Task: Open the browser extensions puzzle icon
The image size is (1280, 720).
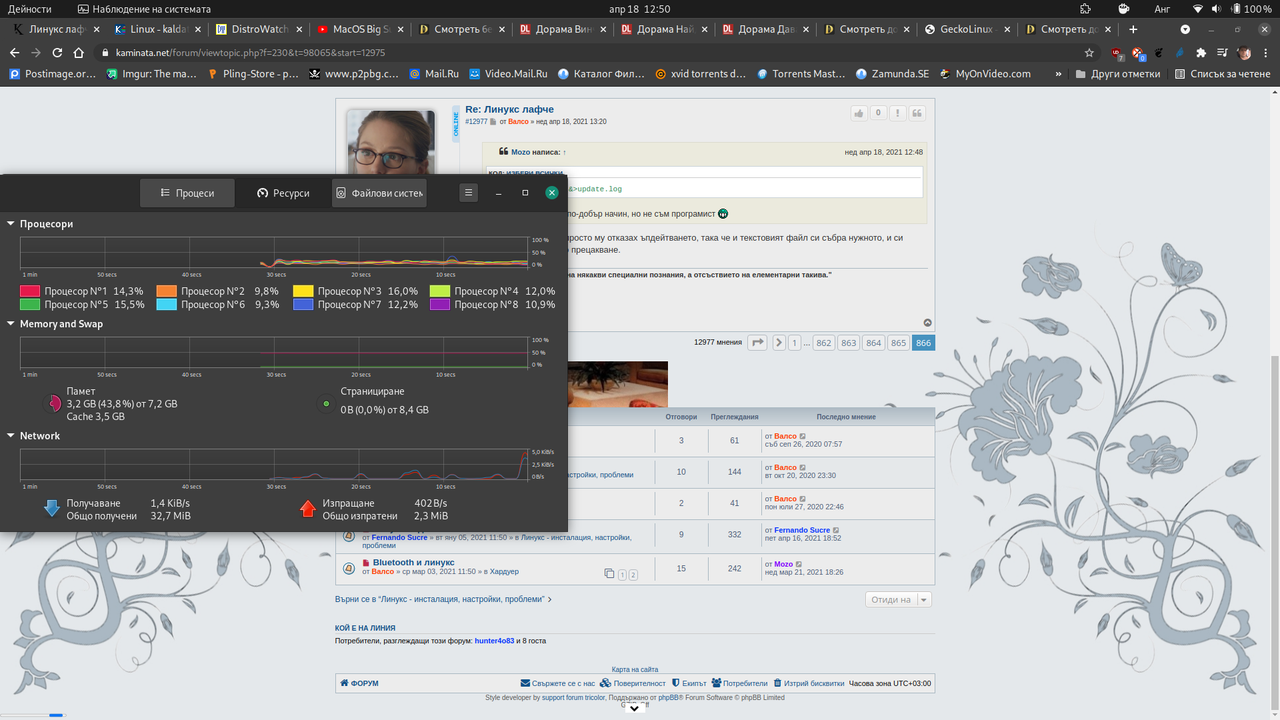Action: pyautogui.click(x=1201, y=52)
